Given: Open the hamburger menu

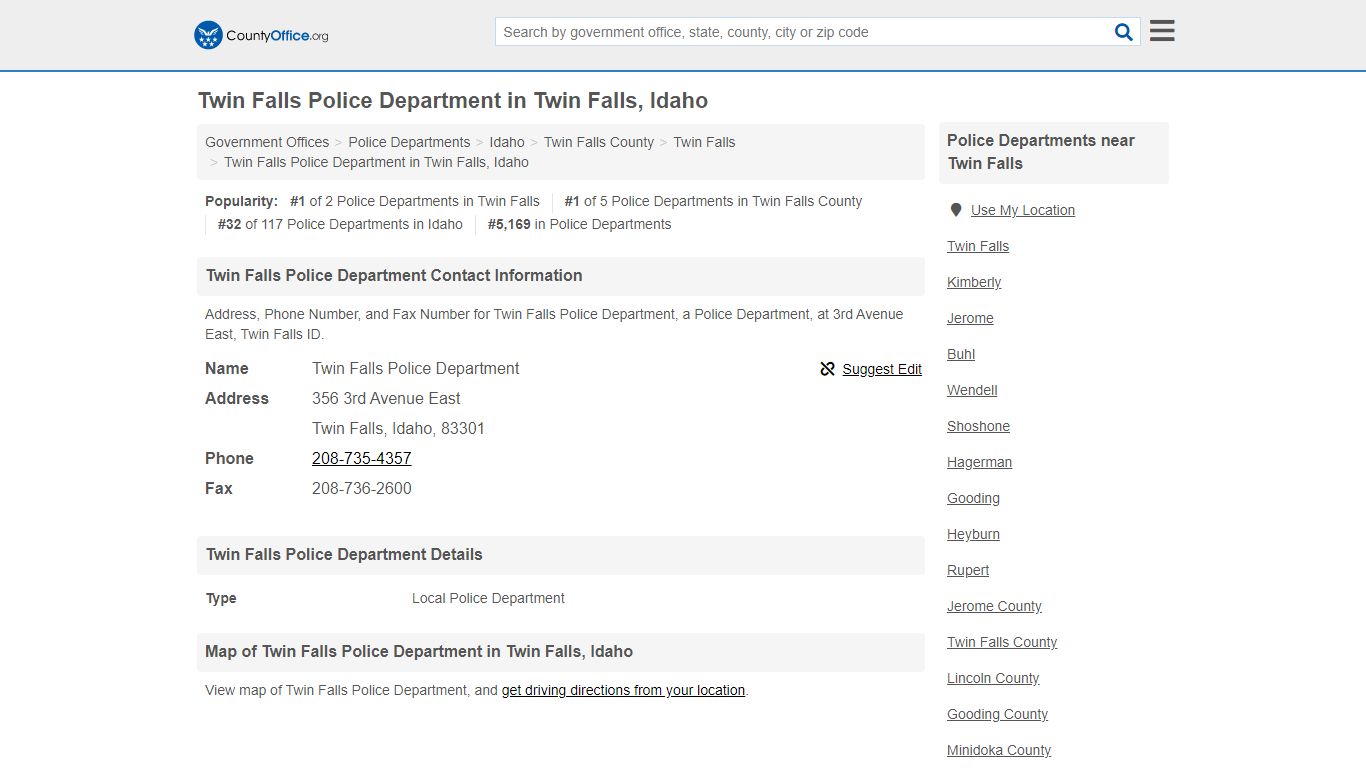Looking at the screenshot, I should pos(1162,31).
